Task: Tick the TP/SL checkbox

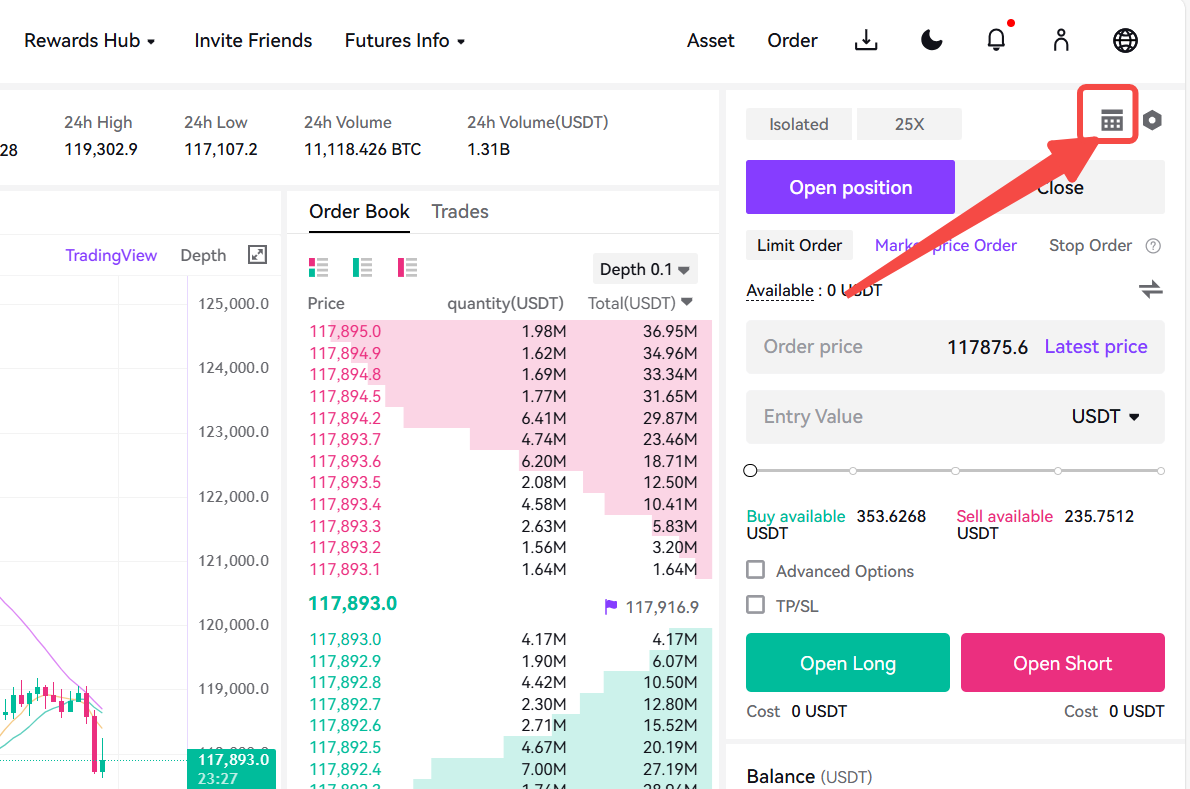Action: tap(755, 605)
